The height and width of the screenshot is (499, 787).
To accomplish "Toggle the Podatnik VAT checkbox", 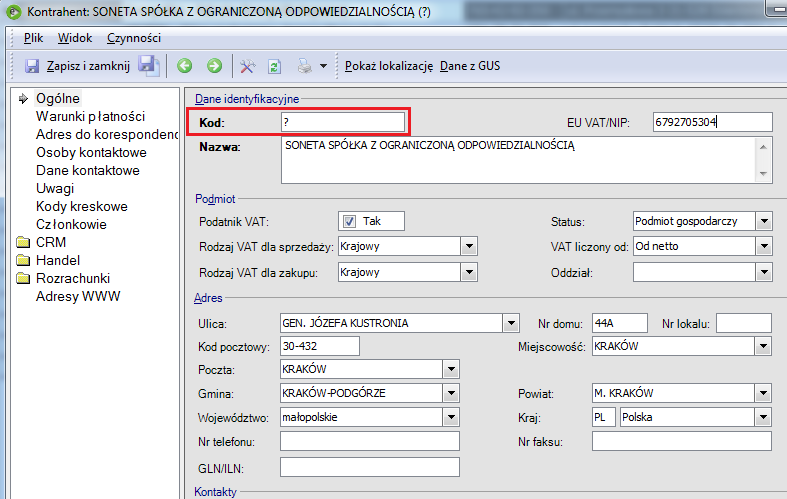I will (x=349, y=221).
